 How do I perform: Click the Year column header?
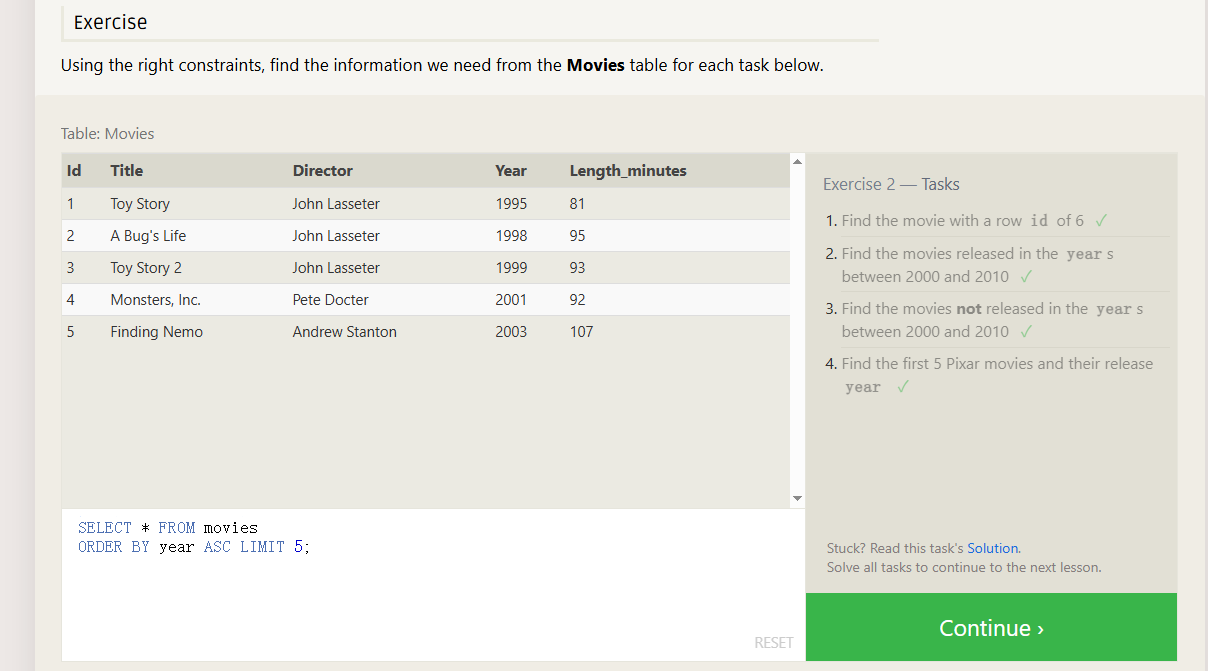511,171
